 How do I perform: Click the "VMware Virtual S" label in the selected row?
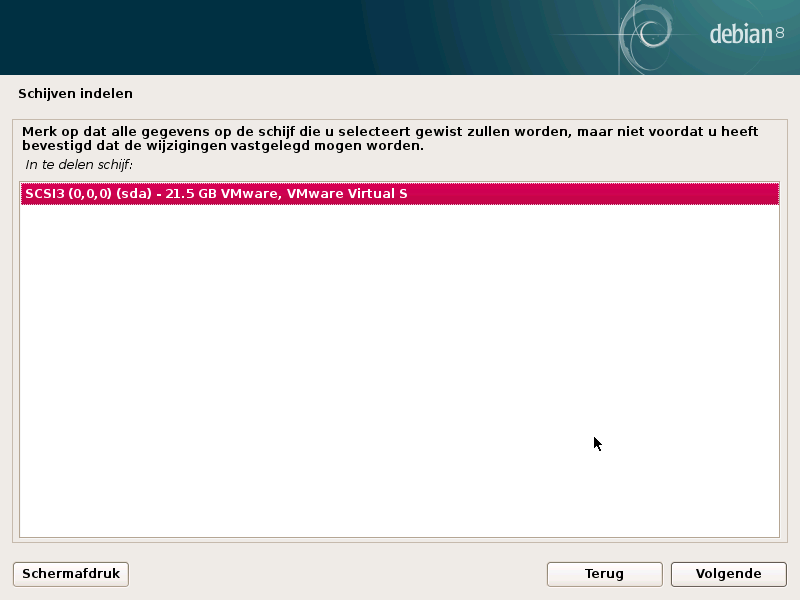pyautogui.click(x=347, y=193)
